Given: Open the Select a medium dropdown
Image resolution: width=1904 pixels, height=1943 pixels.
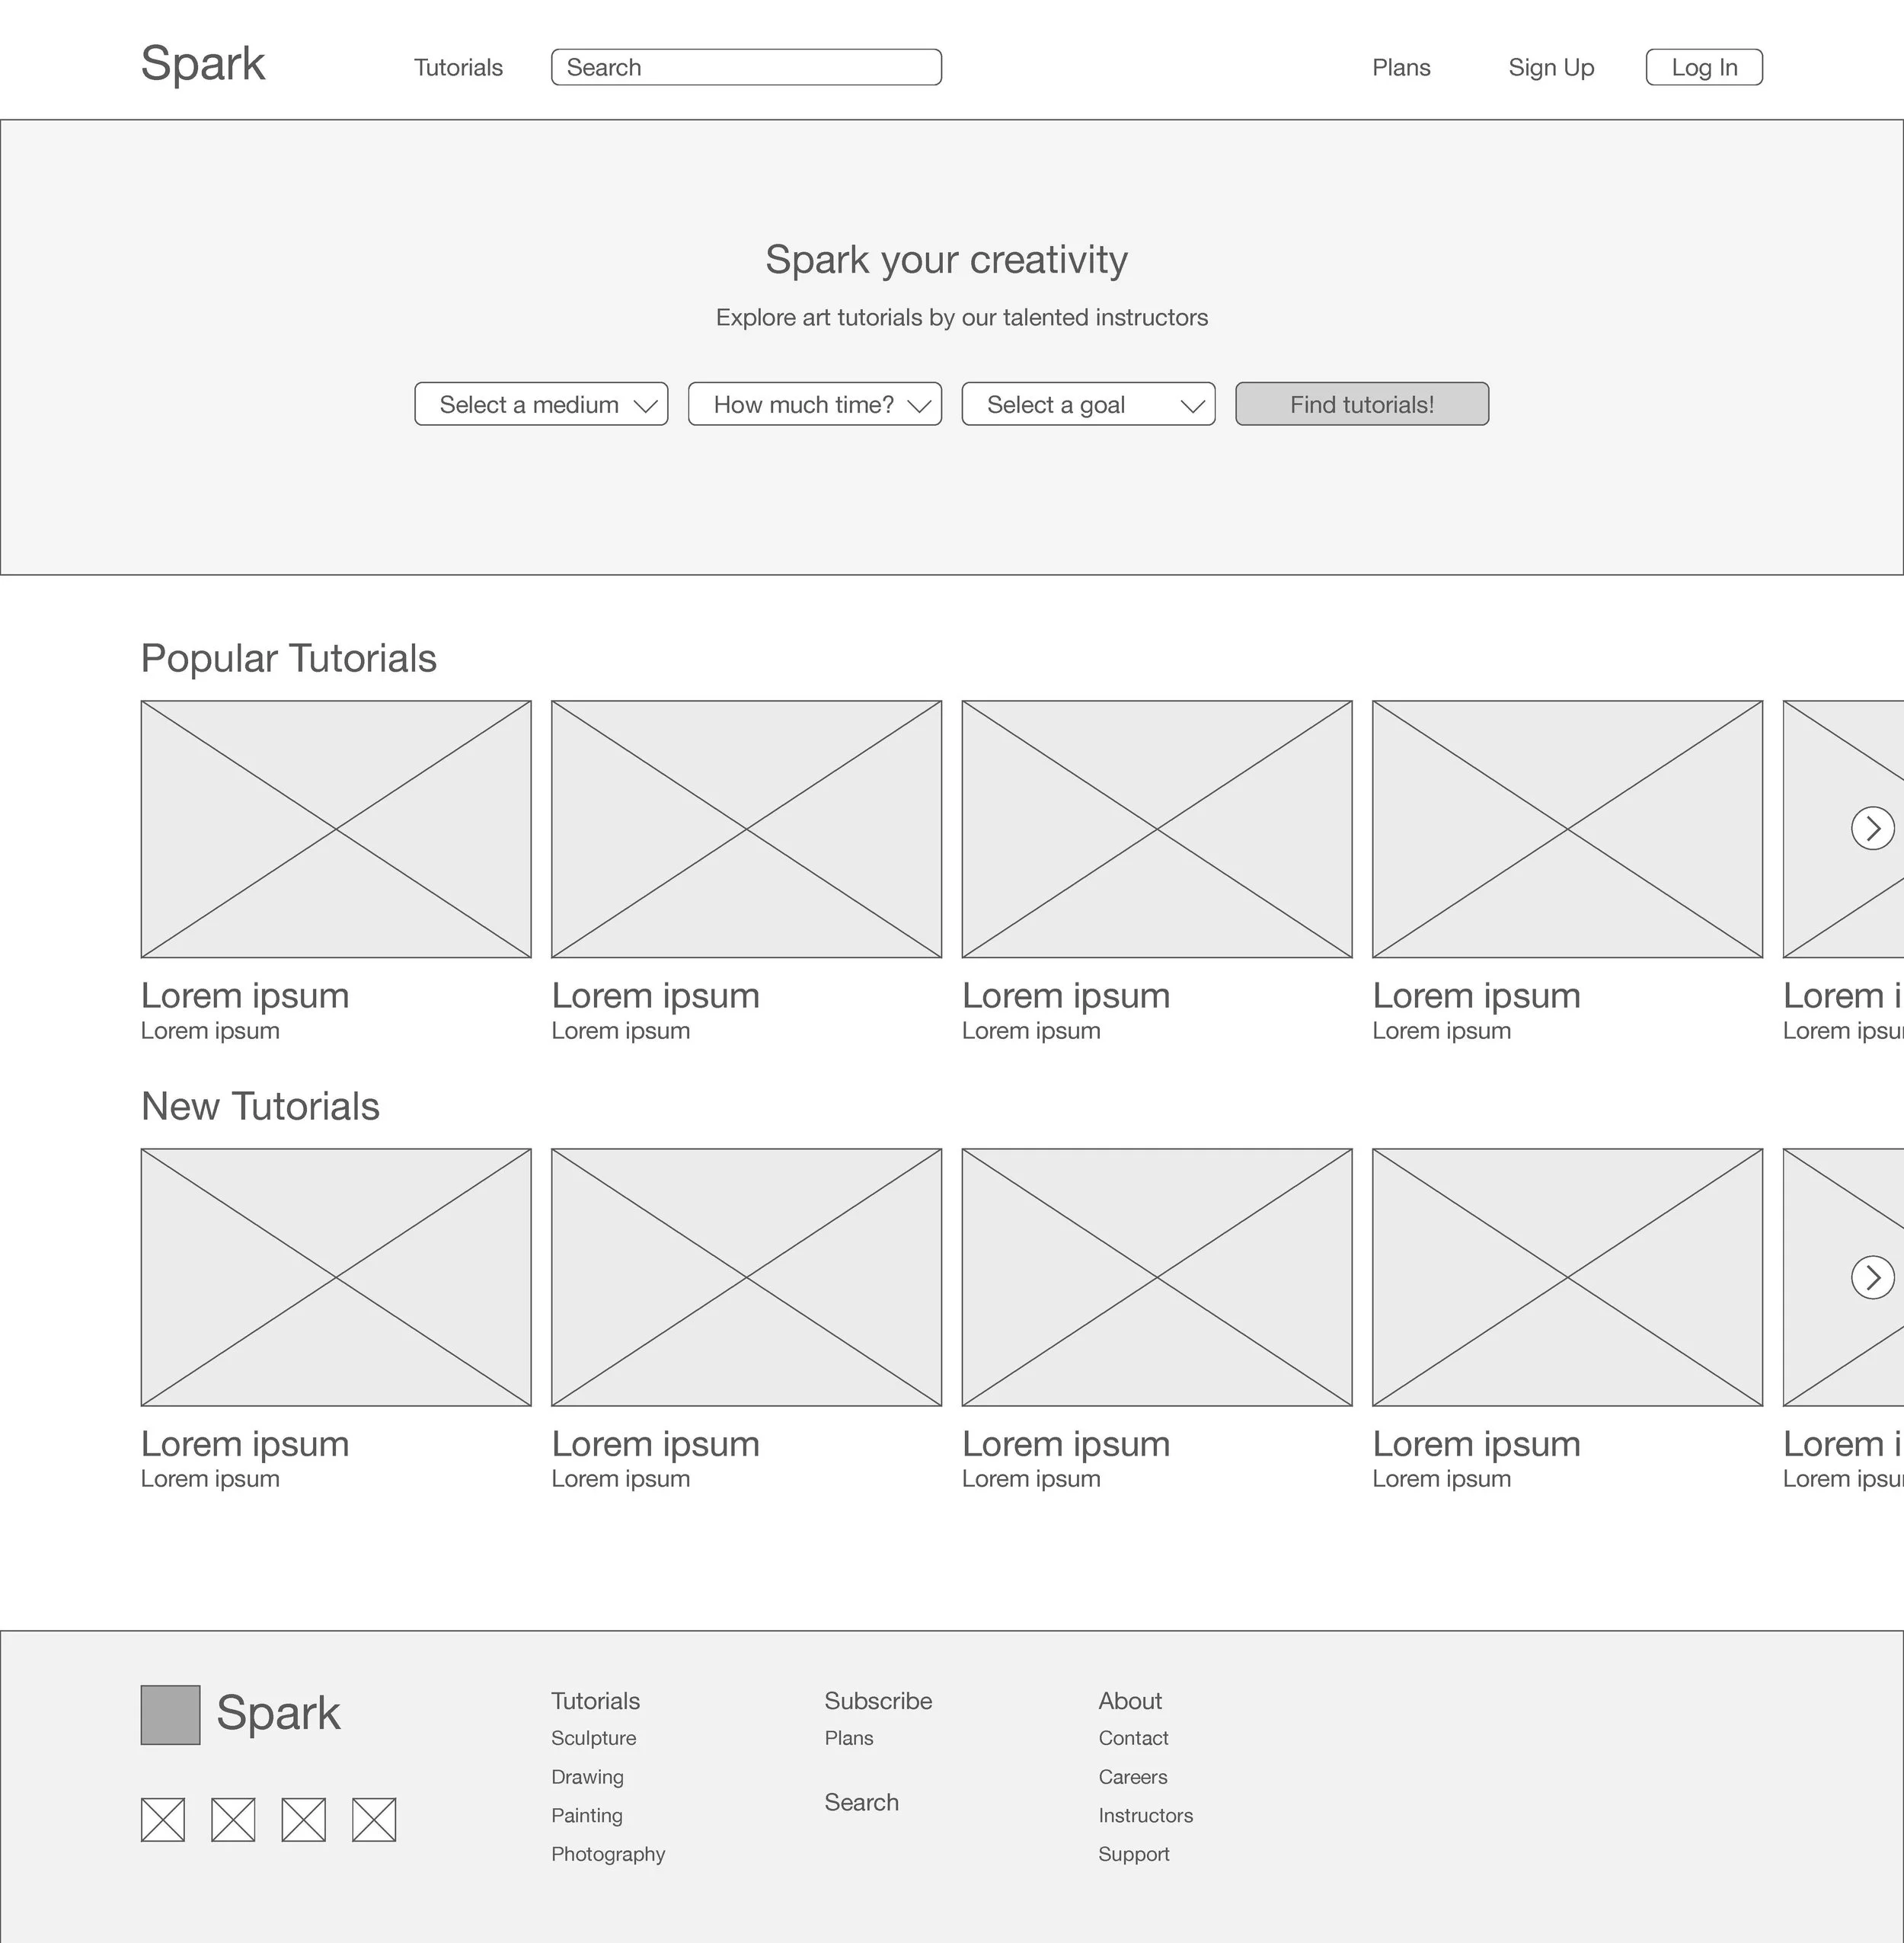Looking at the screenshot, I should (x=541, y=404).
